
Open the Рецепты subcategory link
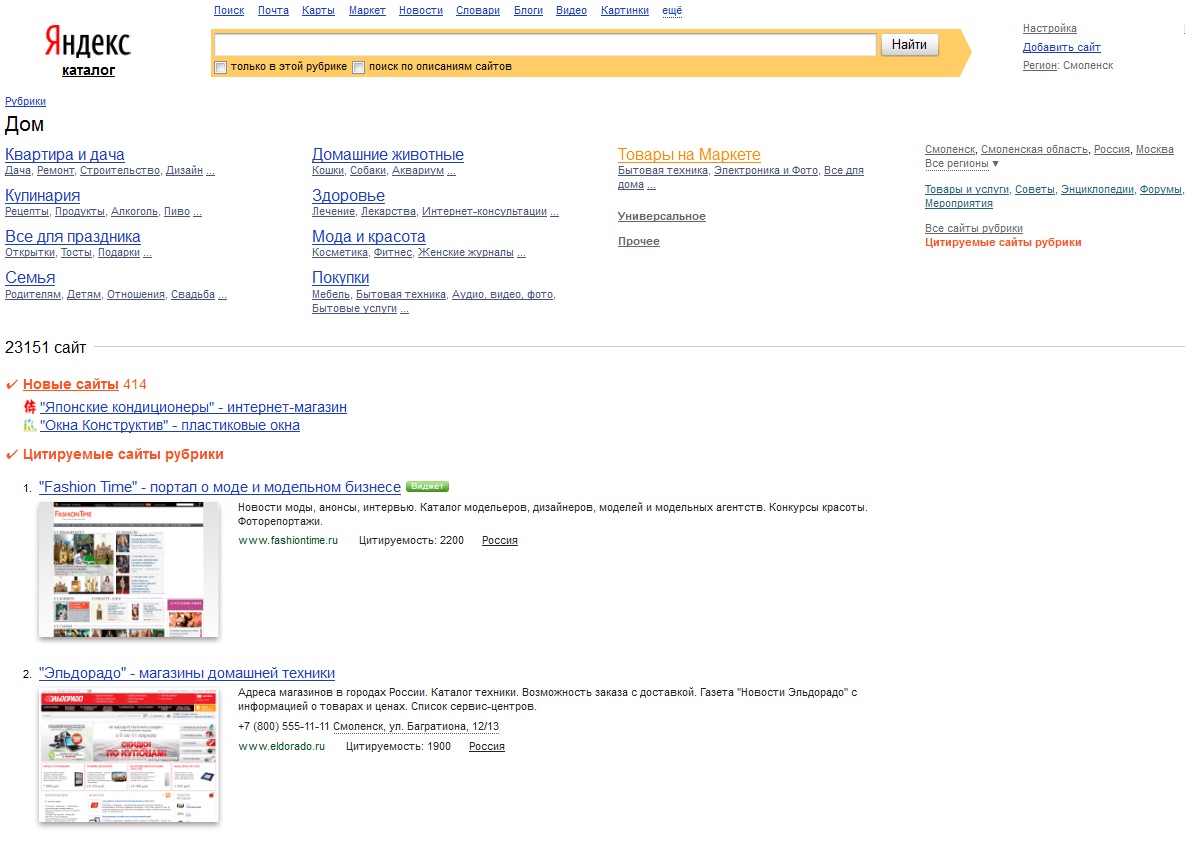[26, 212]
